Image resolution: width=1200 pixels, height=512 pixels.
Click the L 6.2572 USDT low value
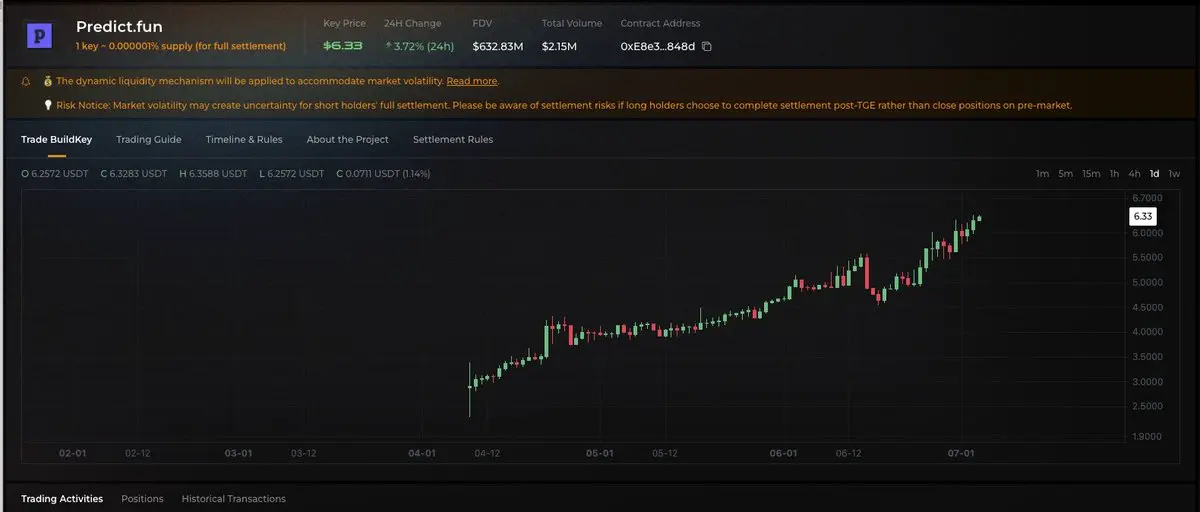tap(291, 174)
